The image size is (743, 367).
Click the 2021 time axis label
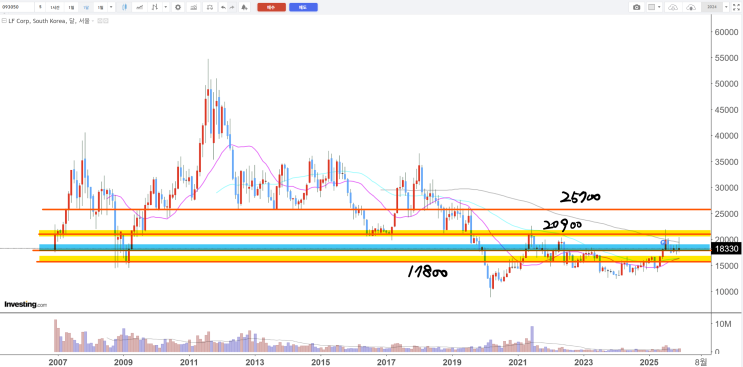click(518, 361)
